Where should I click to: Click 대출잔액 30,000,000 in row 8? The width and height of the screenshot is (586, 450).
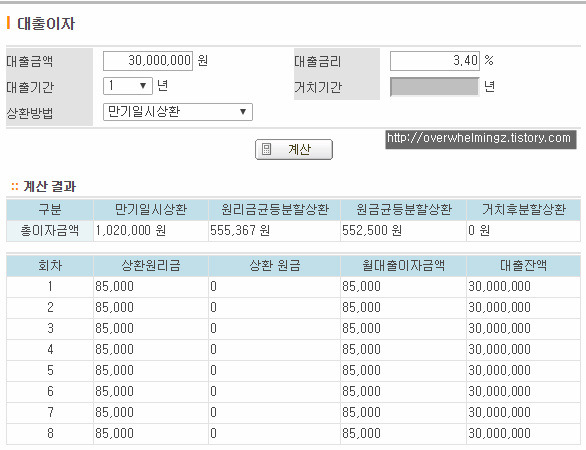click(x=499, y=434)
